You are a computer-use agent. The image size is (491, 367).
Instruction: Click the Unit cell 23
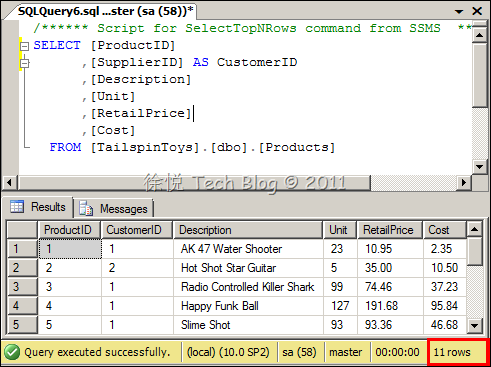point(340,249)
